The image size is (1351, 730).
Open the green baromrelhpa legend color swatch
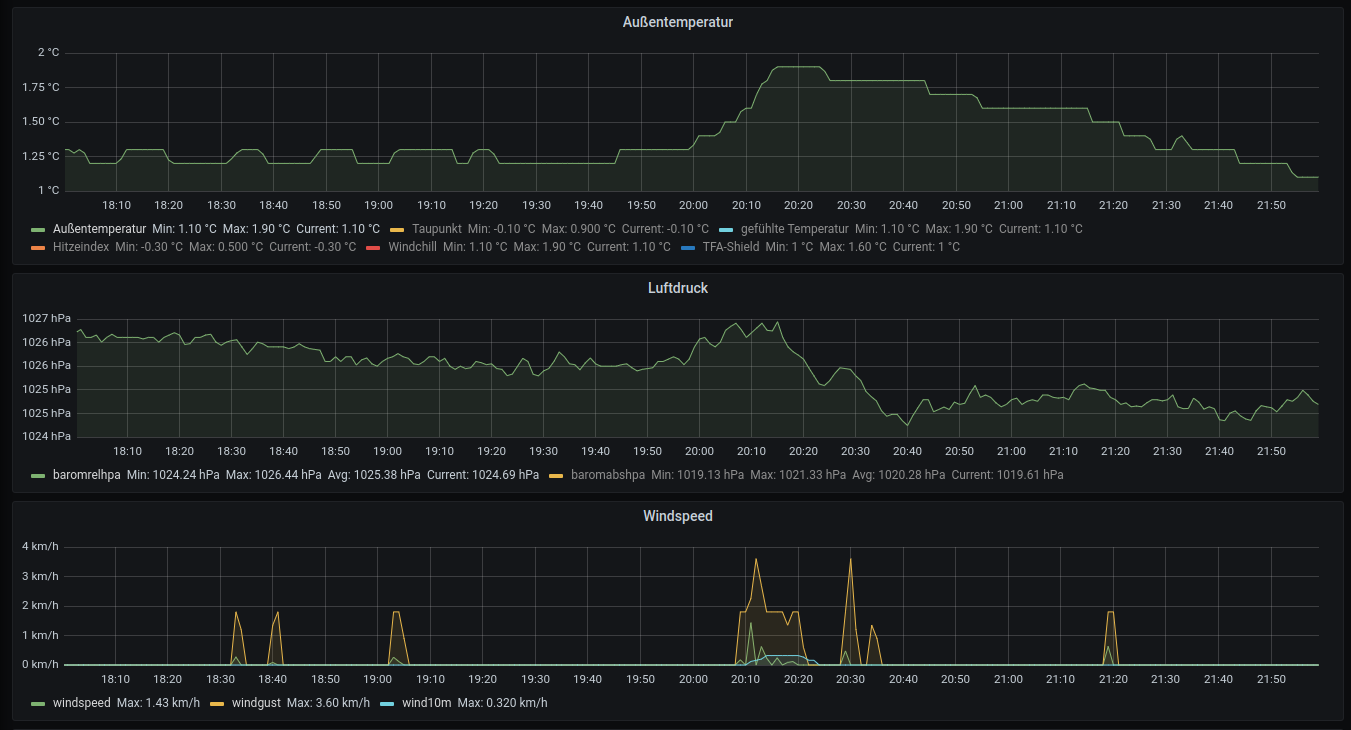click(38, 475)
